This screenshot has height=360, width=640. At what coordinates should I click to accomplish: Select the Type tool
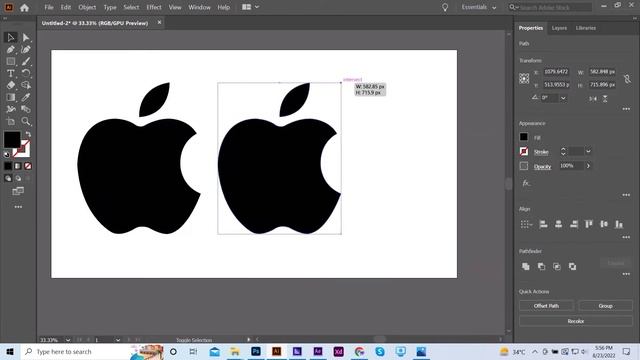tap(11, 73)
